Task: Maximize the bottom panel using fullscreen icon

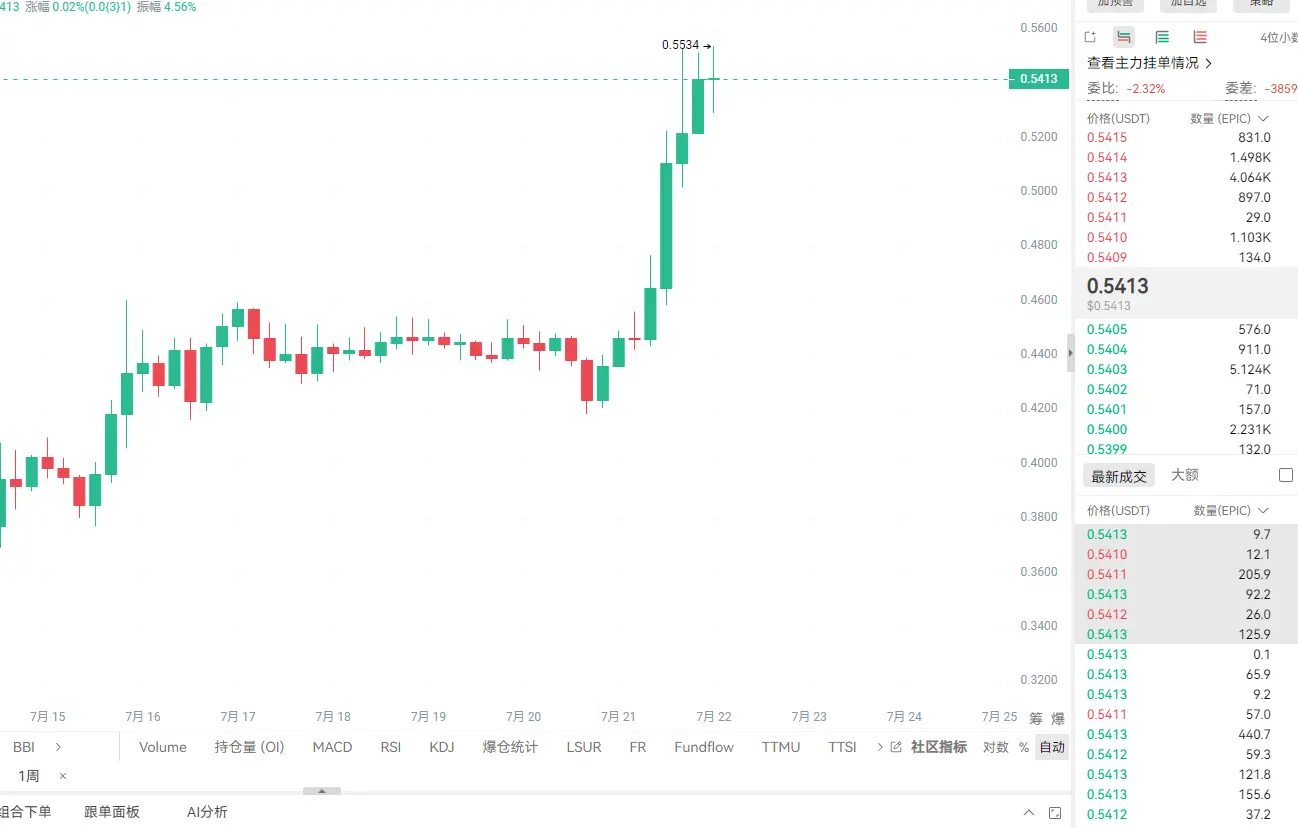Action: (1056, 813)
